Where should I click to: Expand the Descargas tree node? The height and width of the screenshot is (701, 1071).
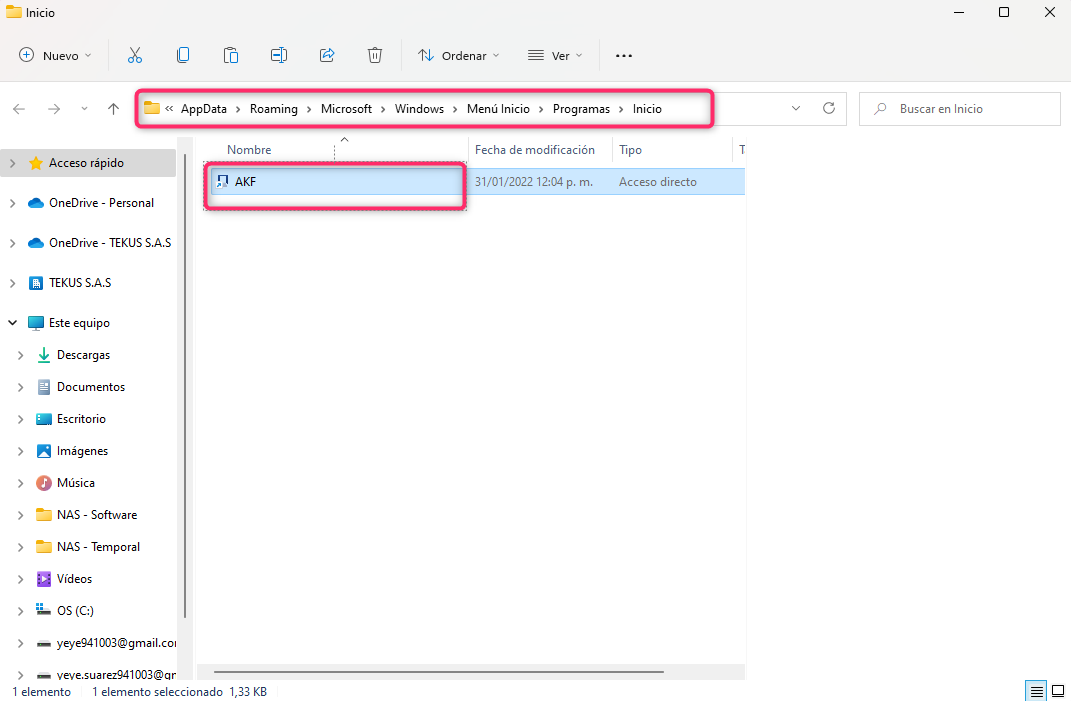(x=21, y=355)
